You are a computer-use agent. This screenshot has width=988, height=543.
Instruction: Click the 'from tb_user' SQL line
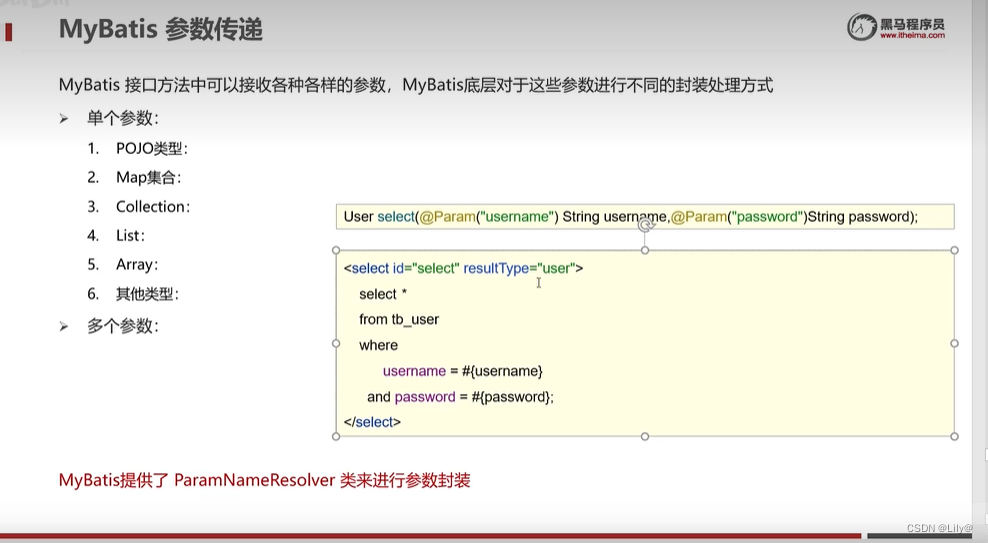(399, 319)
